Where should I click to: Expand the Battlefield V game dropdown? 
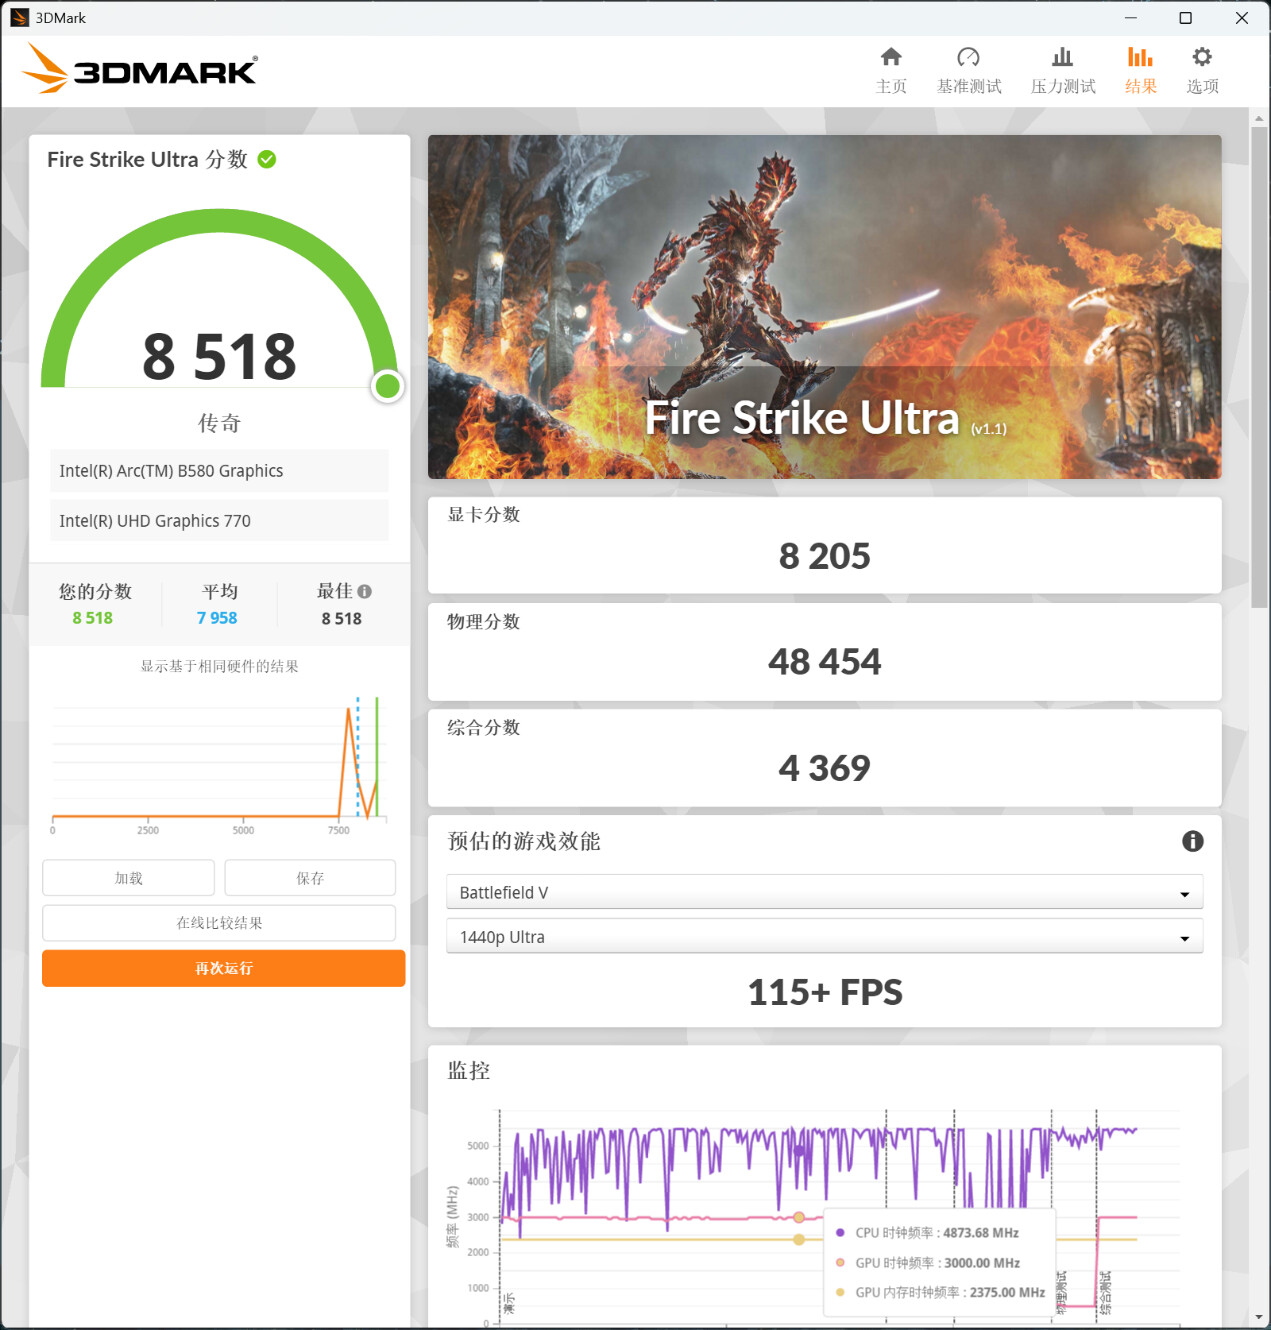[824, 892]
